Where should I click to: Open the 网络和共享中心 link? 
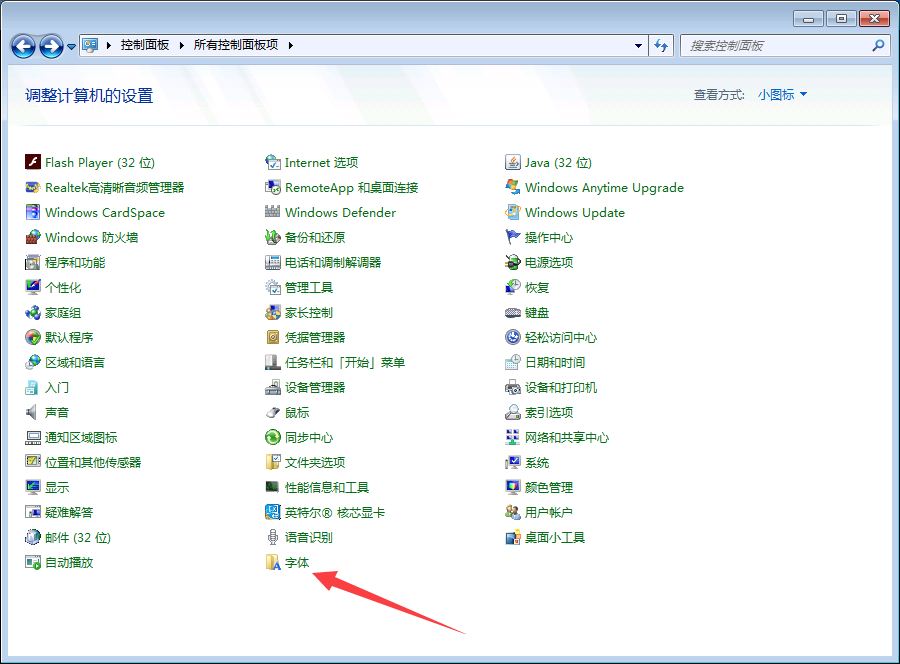[567, 438]
